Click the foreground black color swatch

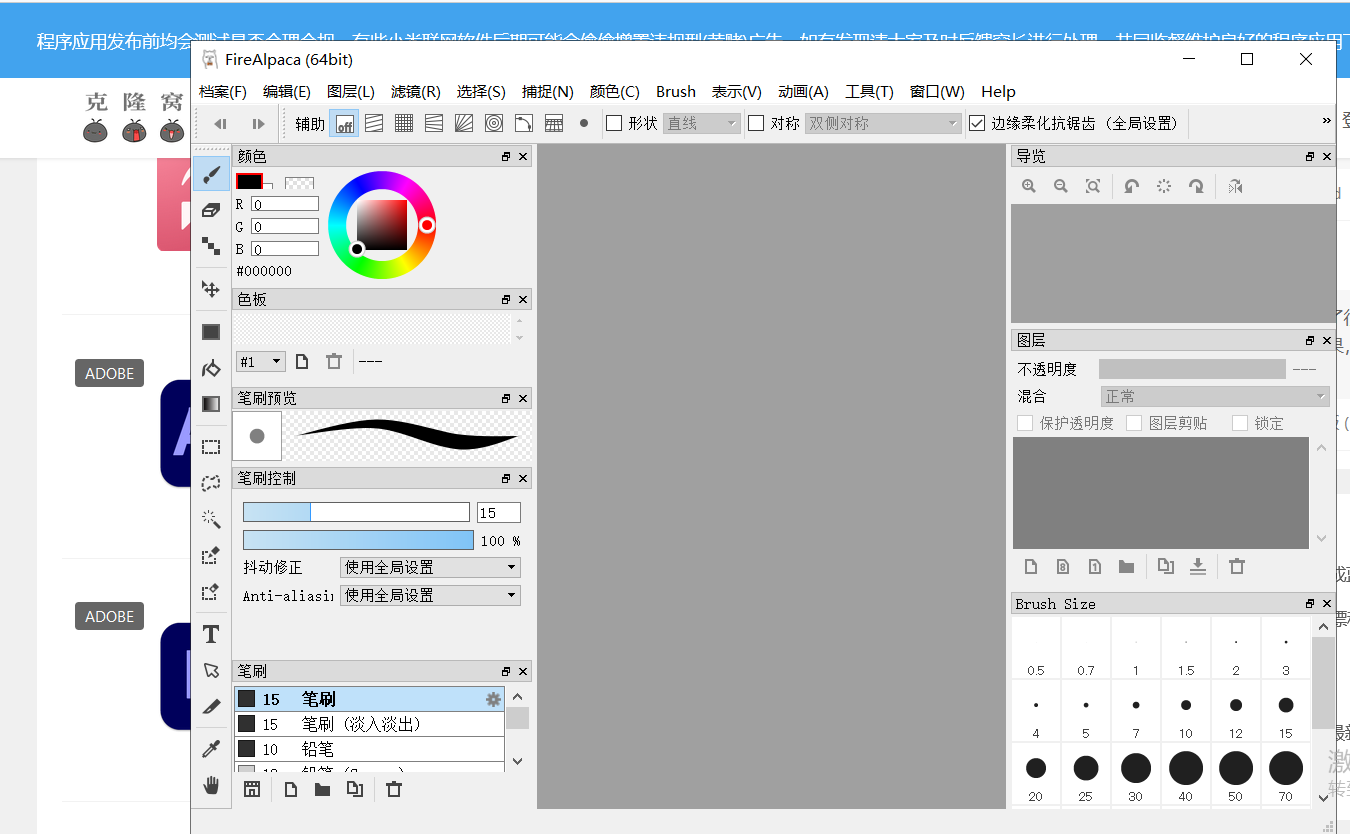(249, 182)
